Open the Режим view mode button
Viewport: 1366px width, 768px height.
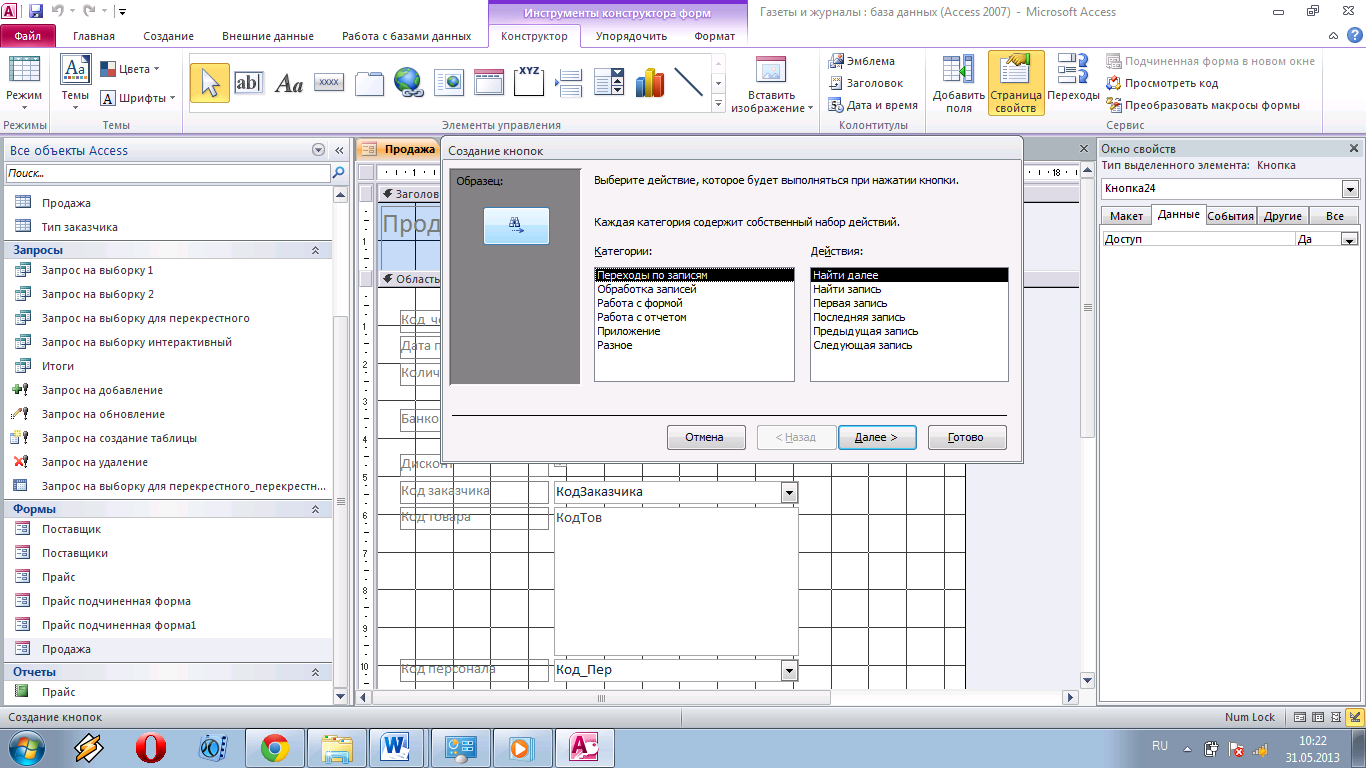pos(24,83)
